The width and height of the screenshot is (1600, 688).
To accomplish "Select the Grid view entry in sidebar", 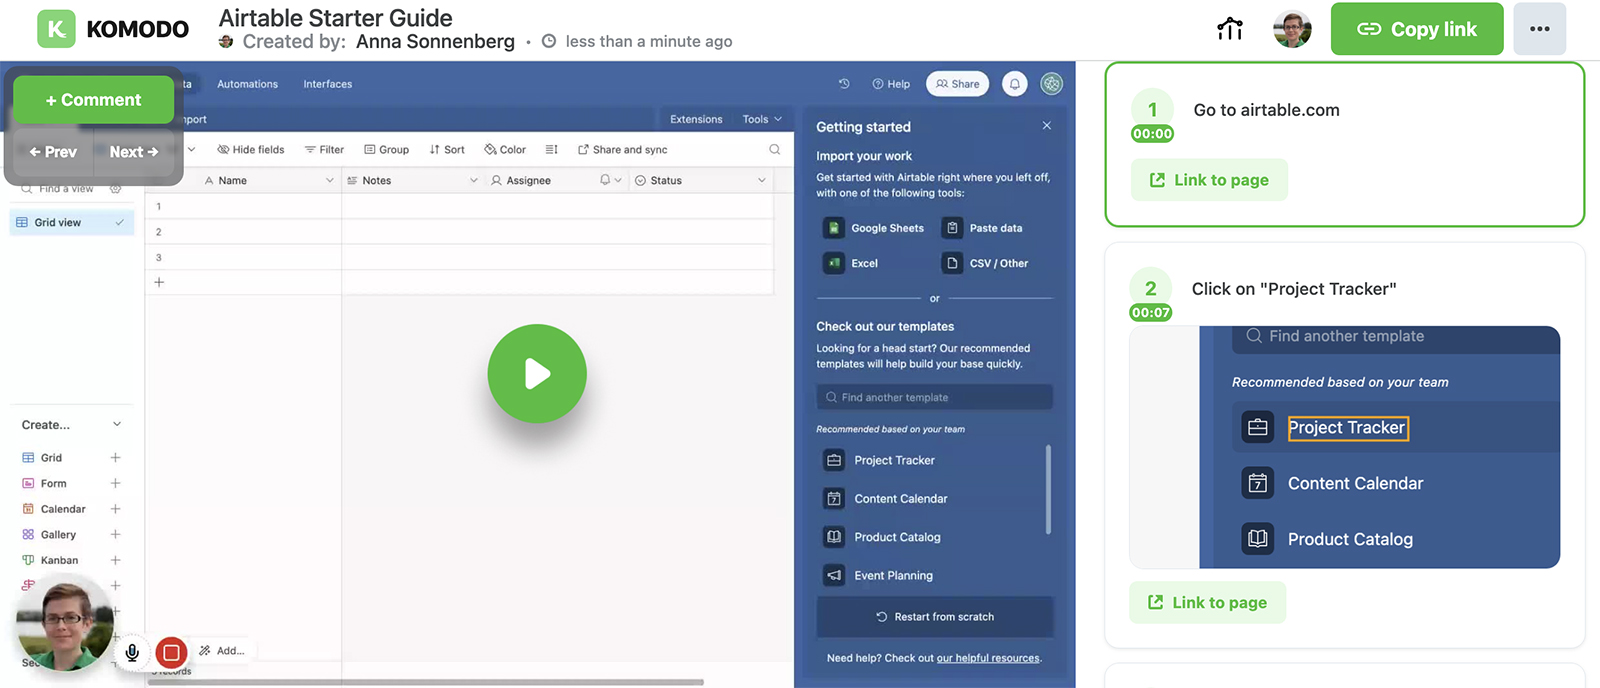I will pos(71,223).
